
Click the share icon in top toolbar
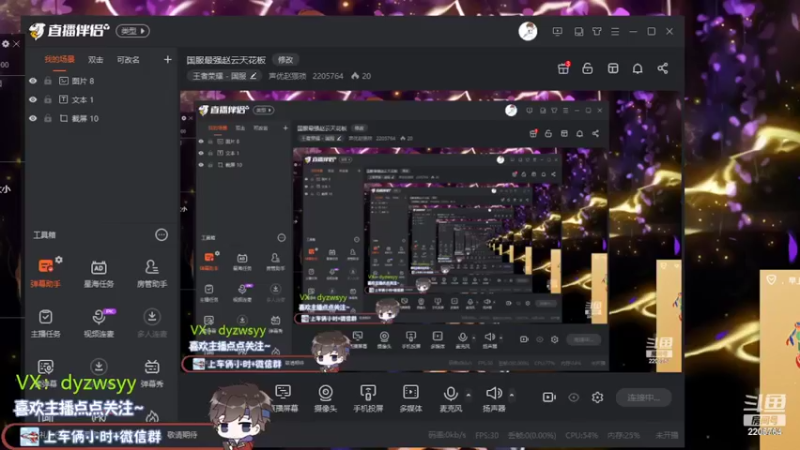662,68
